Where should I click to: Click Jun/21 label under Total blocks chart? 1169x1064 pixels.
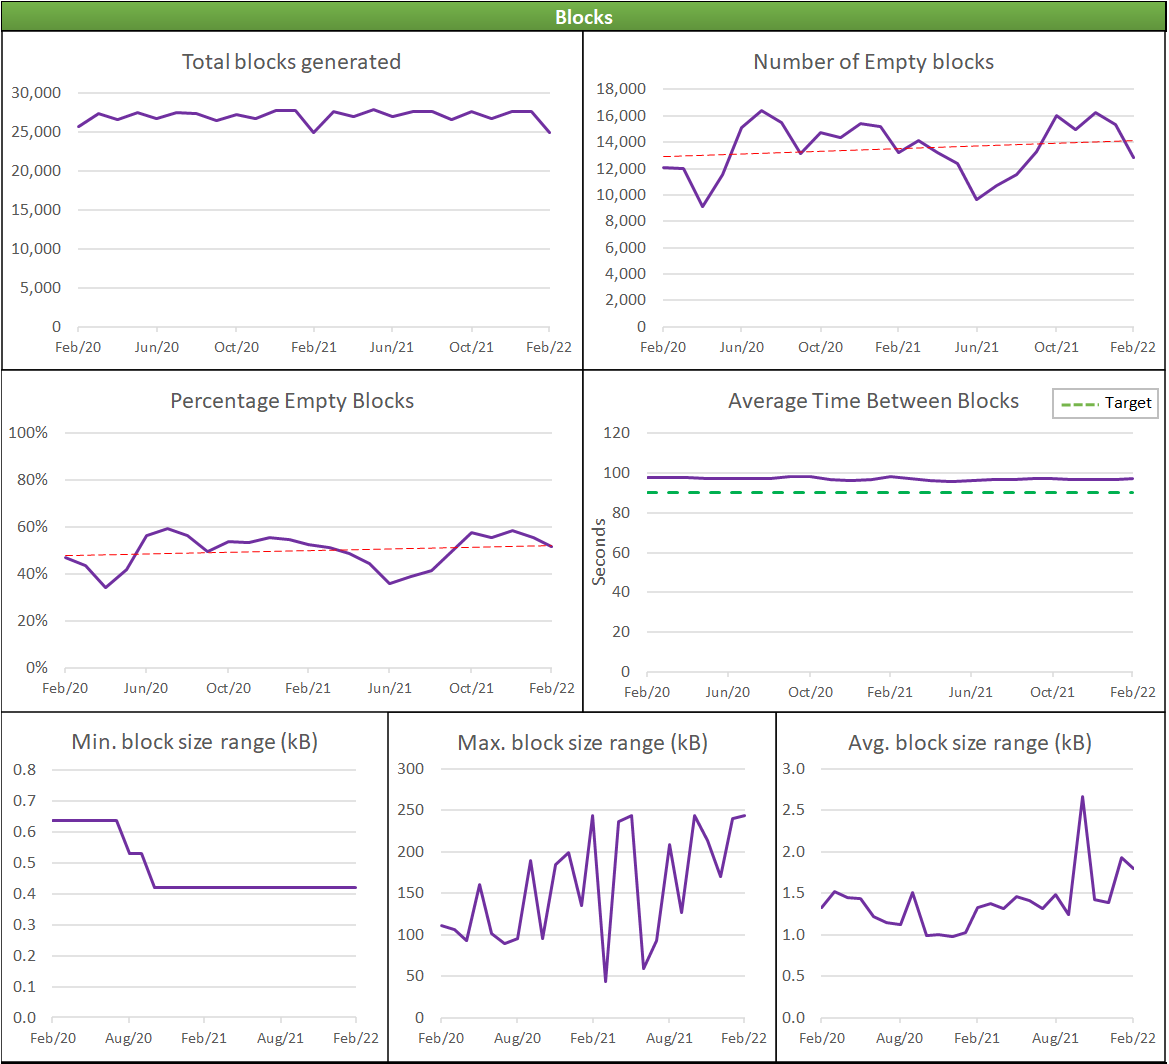point(392,347)
